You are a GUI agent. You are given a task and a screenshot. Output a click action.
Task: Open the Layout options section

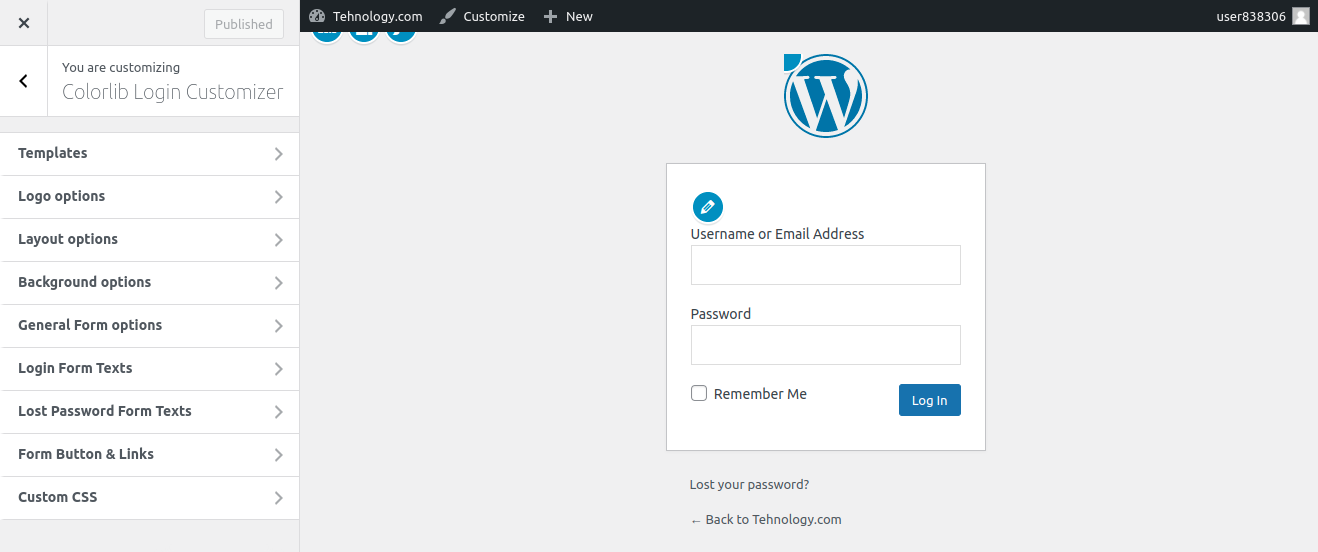coord(150,240)
